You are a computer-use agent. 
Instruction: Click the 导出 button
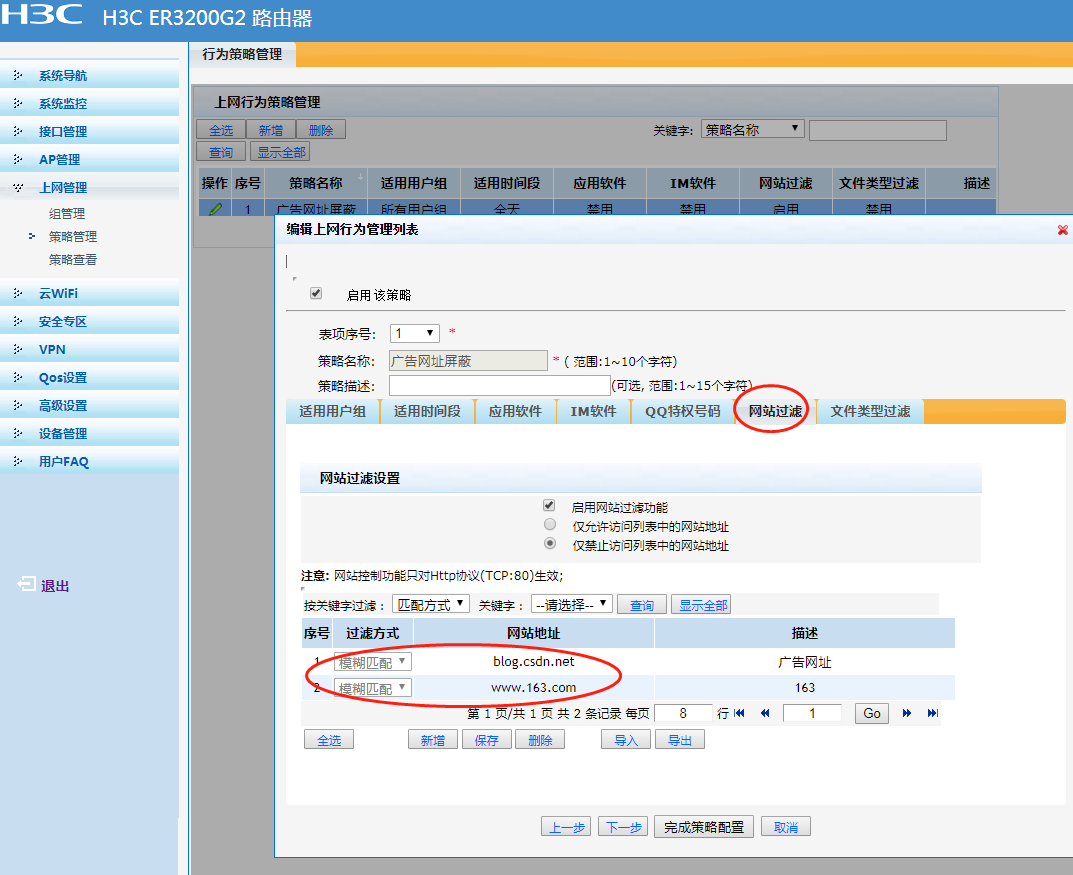[x=680, y=740]
